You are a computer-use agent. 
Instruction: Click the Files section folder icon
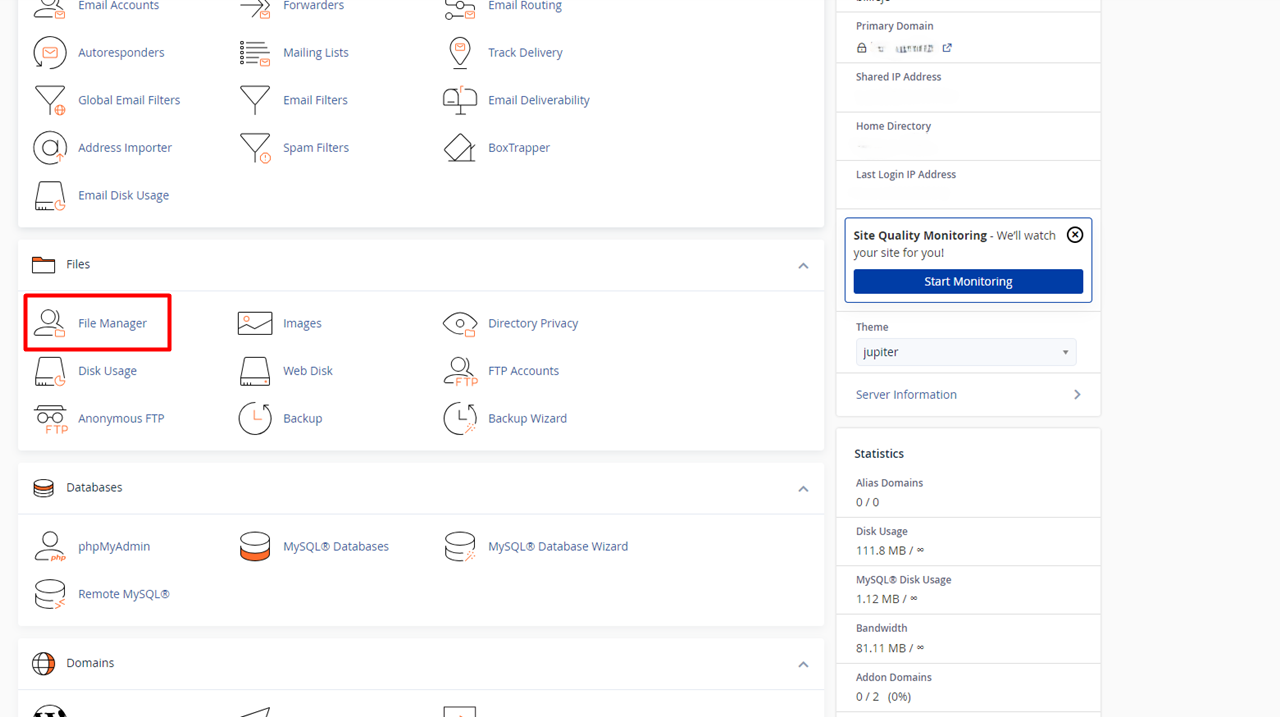pos(43,264)
